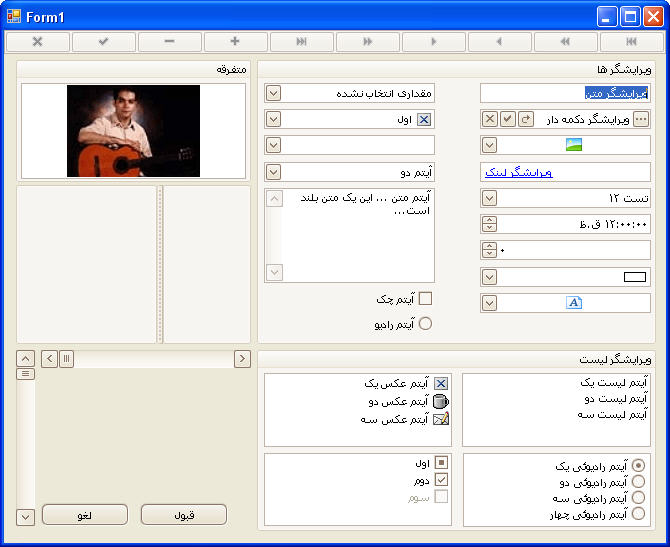Click the قبول button
This screenshot has height=547, width=670.
tap(184, 515)
